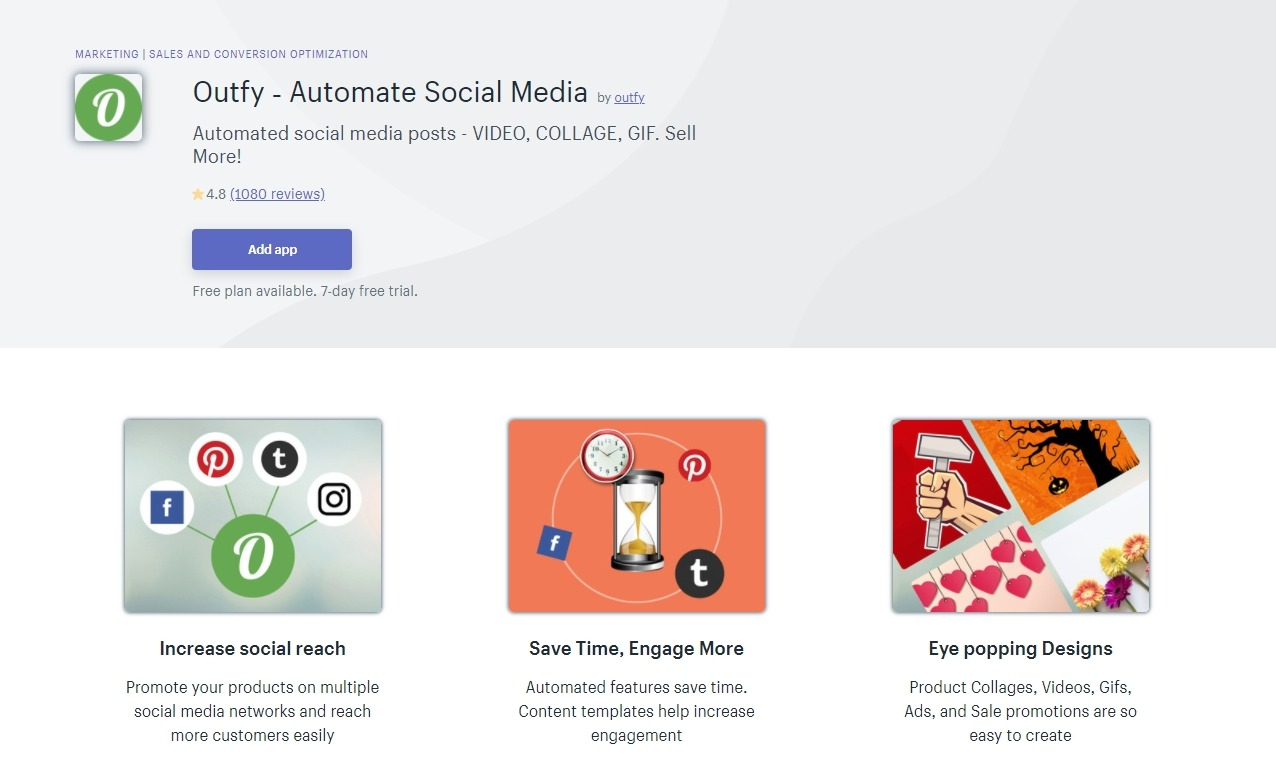This screenshot has width=1276, height=783.
Task: Click the hourglass icon in orange image
Action: coord(637,520)
